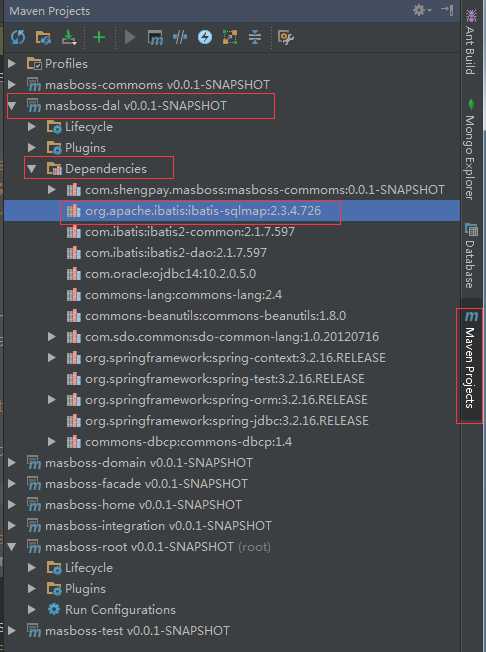This screenshot has height=652, width=486.
Task: Expand masboss-home module arrow
Action: [x=12, y=504]
